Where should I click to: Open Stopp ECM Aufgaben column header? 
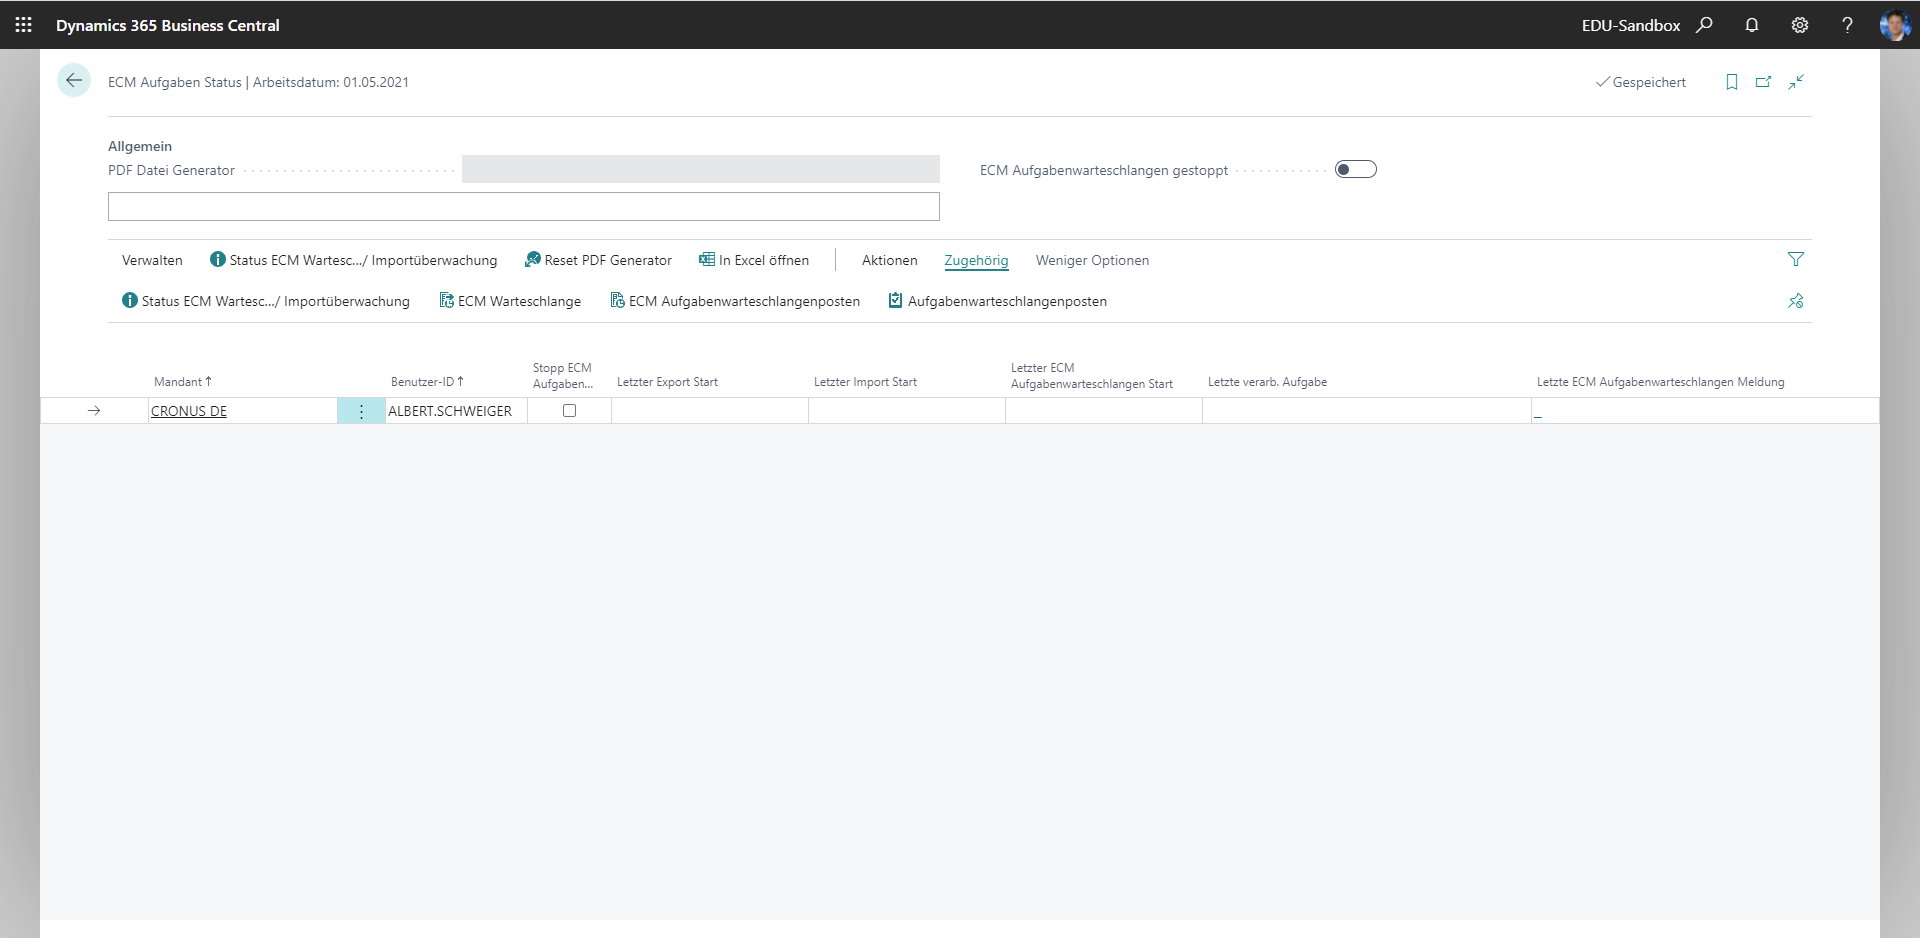[563, 376]
